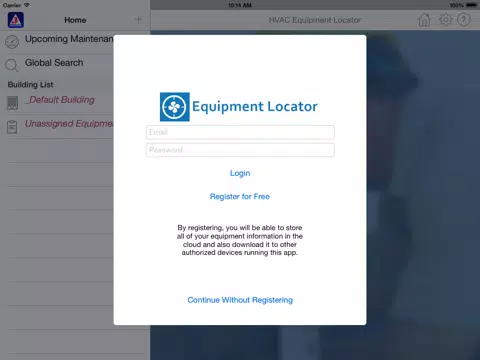Click the Building List section header
Viewport: 480px width, 360px height.
point(30,85)
